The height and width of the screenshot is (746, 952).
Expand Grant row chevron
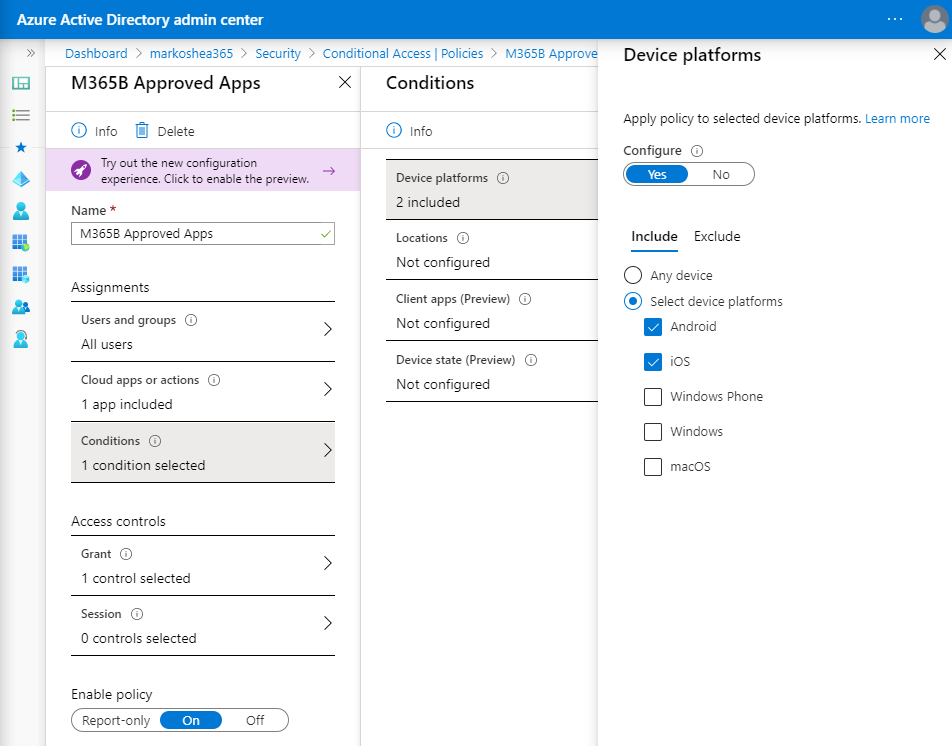328,563
